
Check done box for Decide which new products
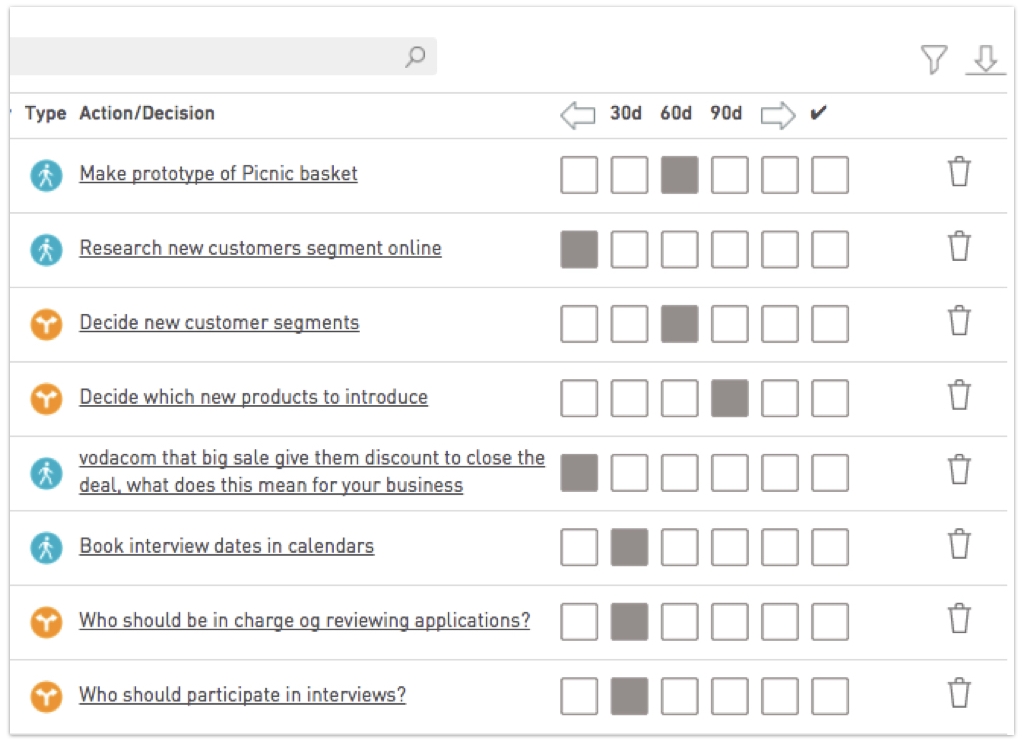829,398
